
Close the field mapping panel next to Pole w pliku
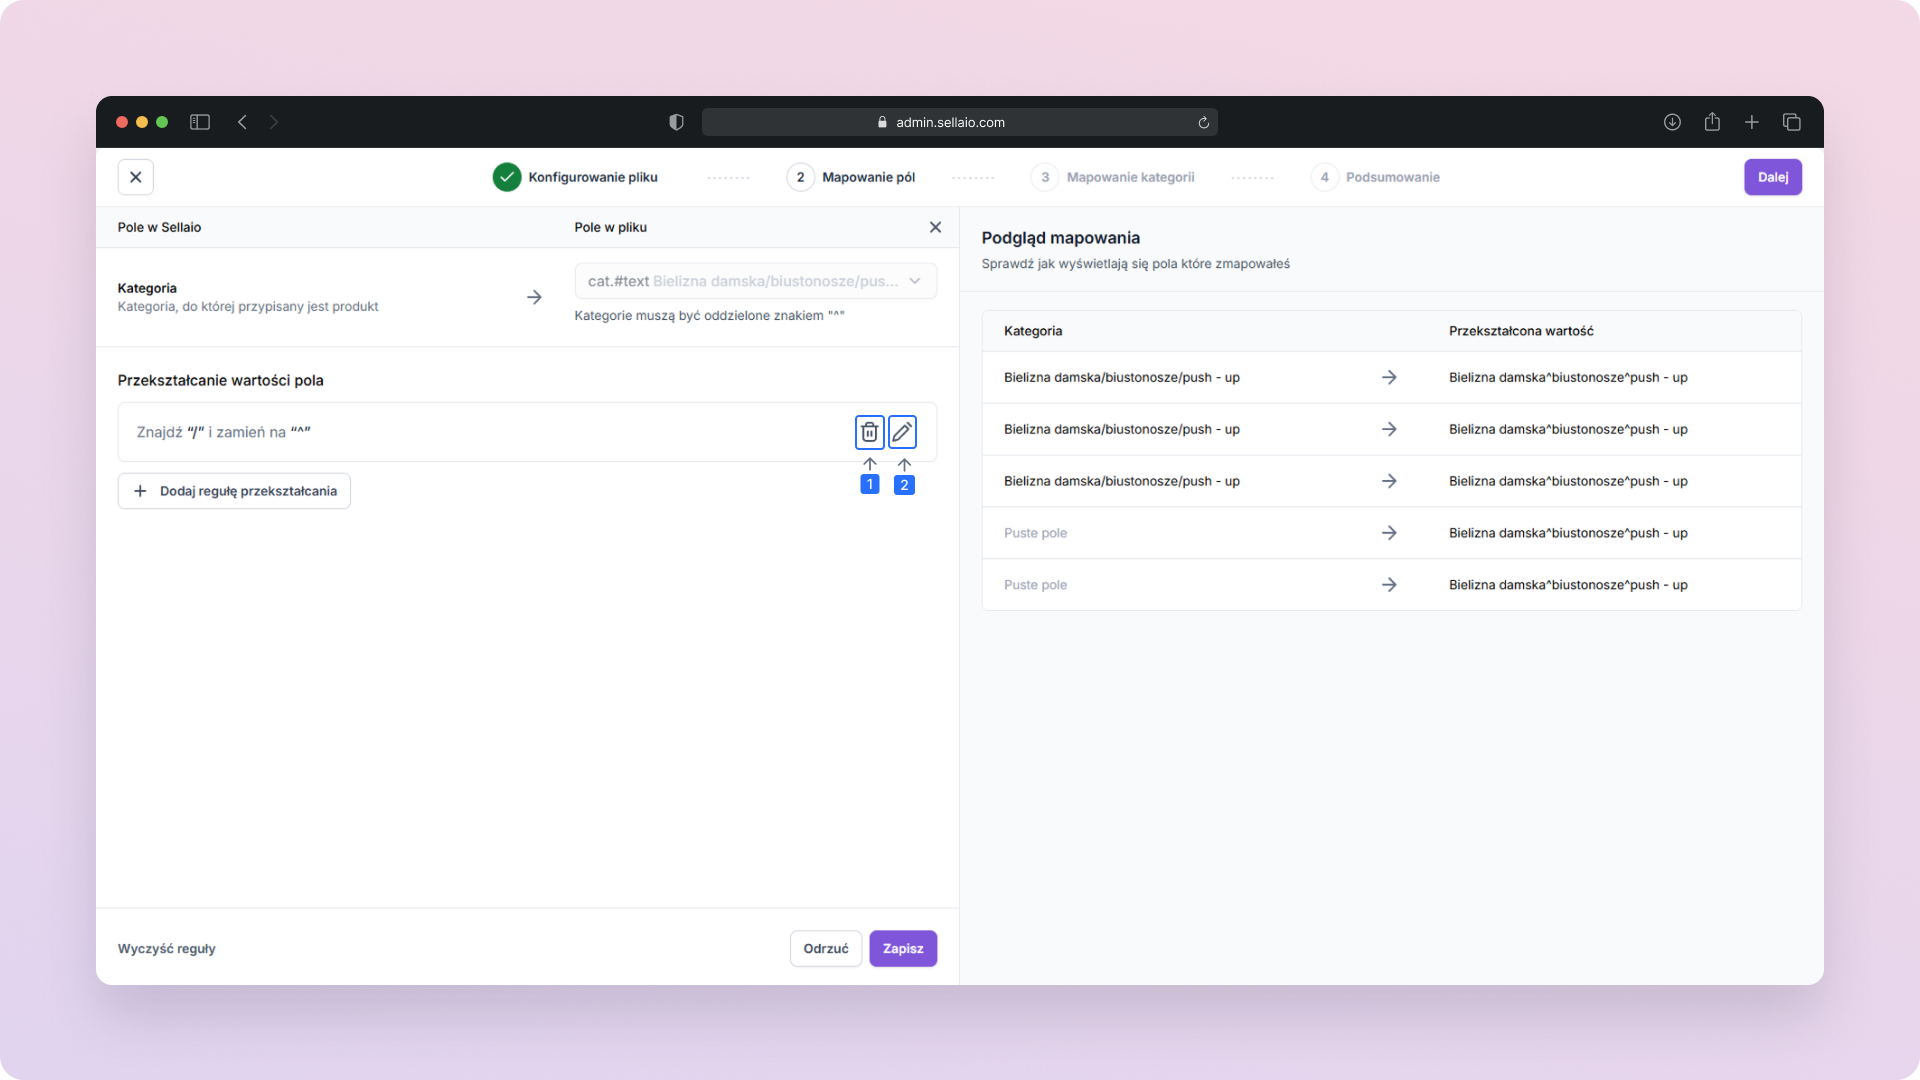coord(935,227)
